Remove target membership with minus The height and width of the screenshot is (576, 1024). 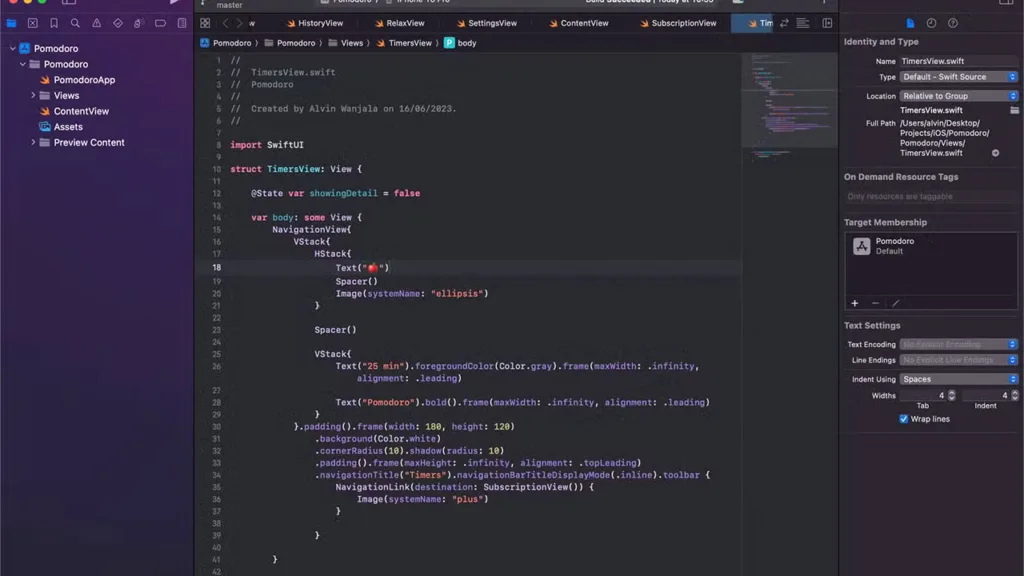click(x=875, y=303)
